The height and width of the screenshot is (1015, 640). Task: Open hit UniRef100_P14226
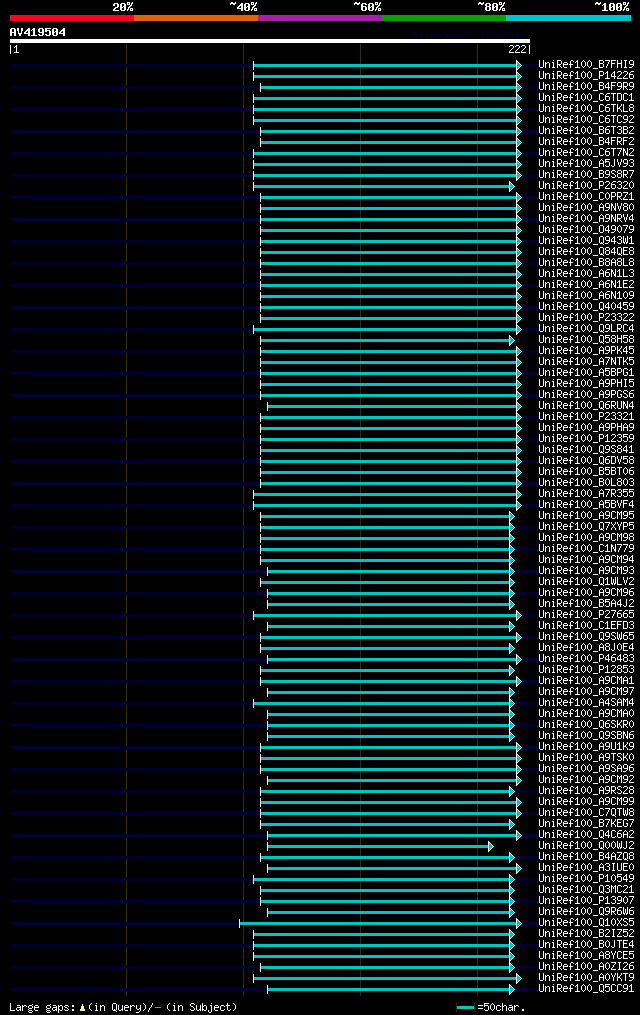[x=586, y=76]
